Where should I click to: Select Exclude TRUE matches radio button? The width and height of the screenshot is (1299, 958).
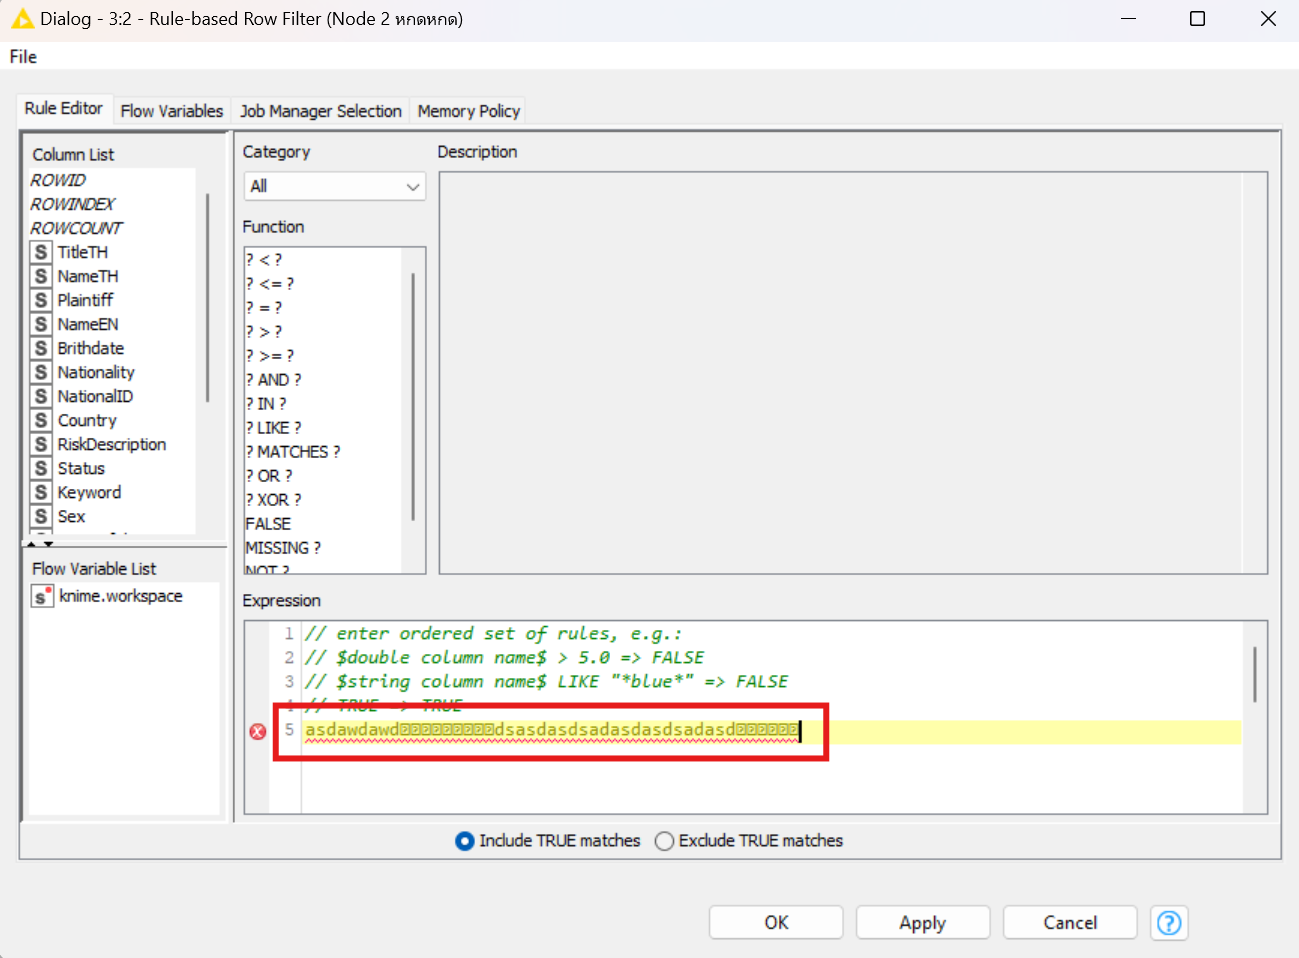point(664,841)
